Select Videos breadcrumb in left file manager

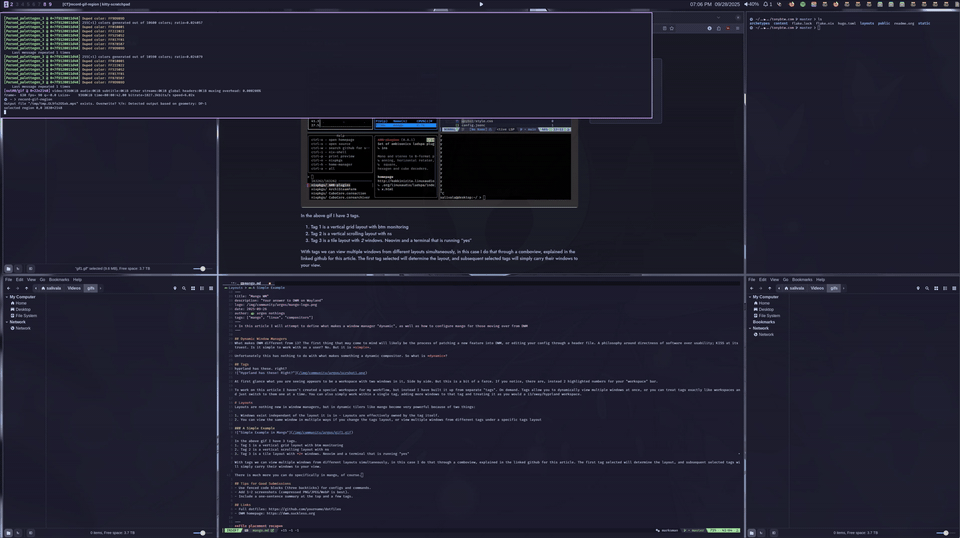coord(74,288)
